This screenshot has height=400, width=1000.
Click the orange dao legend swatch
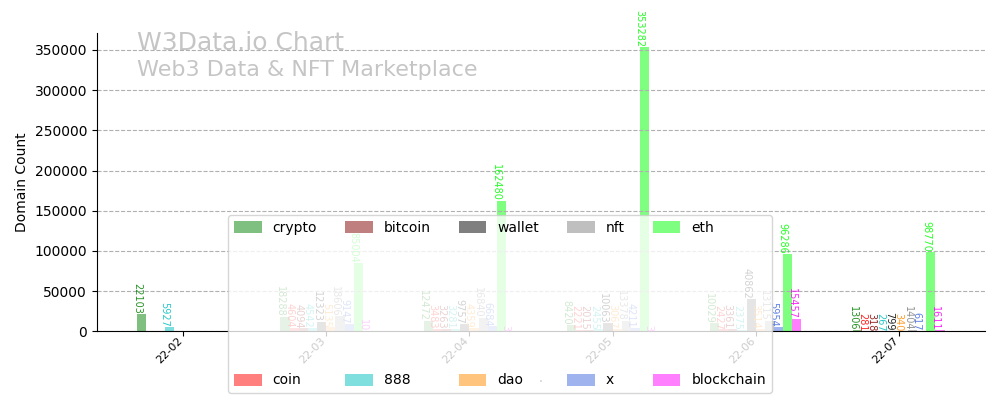[x=472, y=380]
